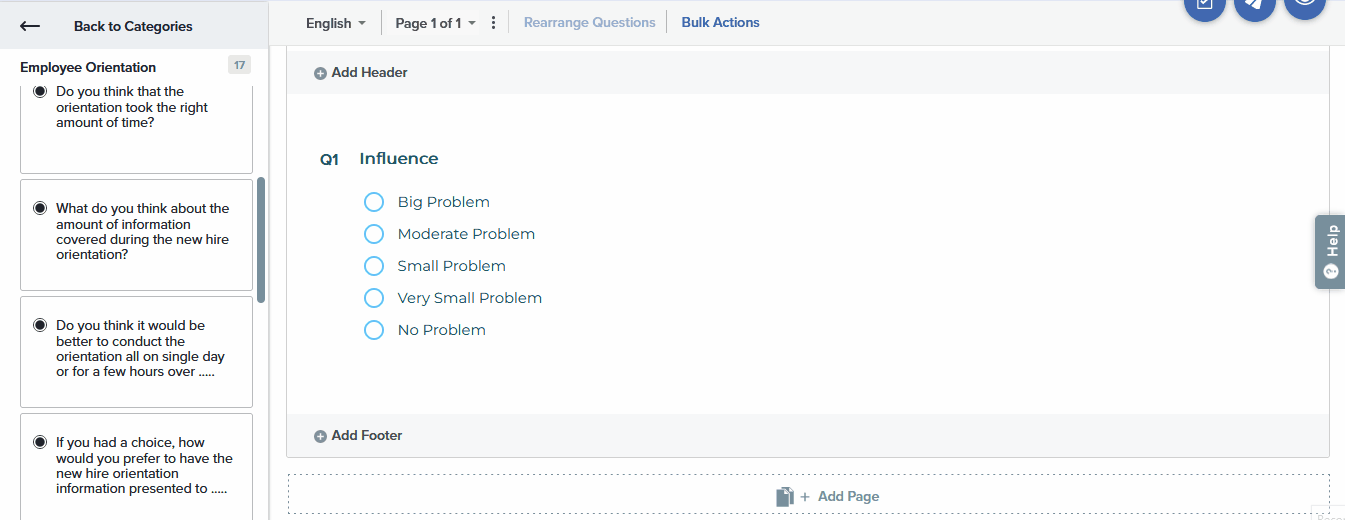Expand the Page 1 of 1 dropdown
The width and height of the screenshot is (1345, 520).
click(x=435, y=23)
